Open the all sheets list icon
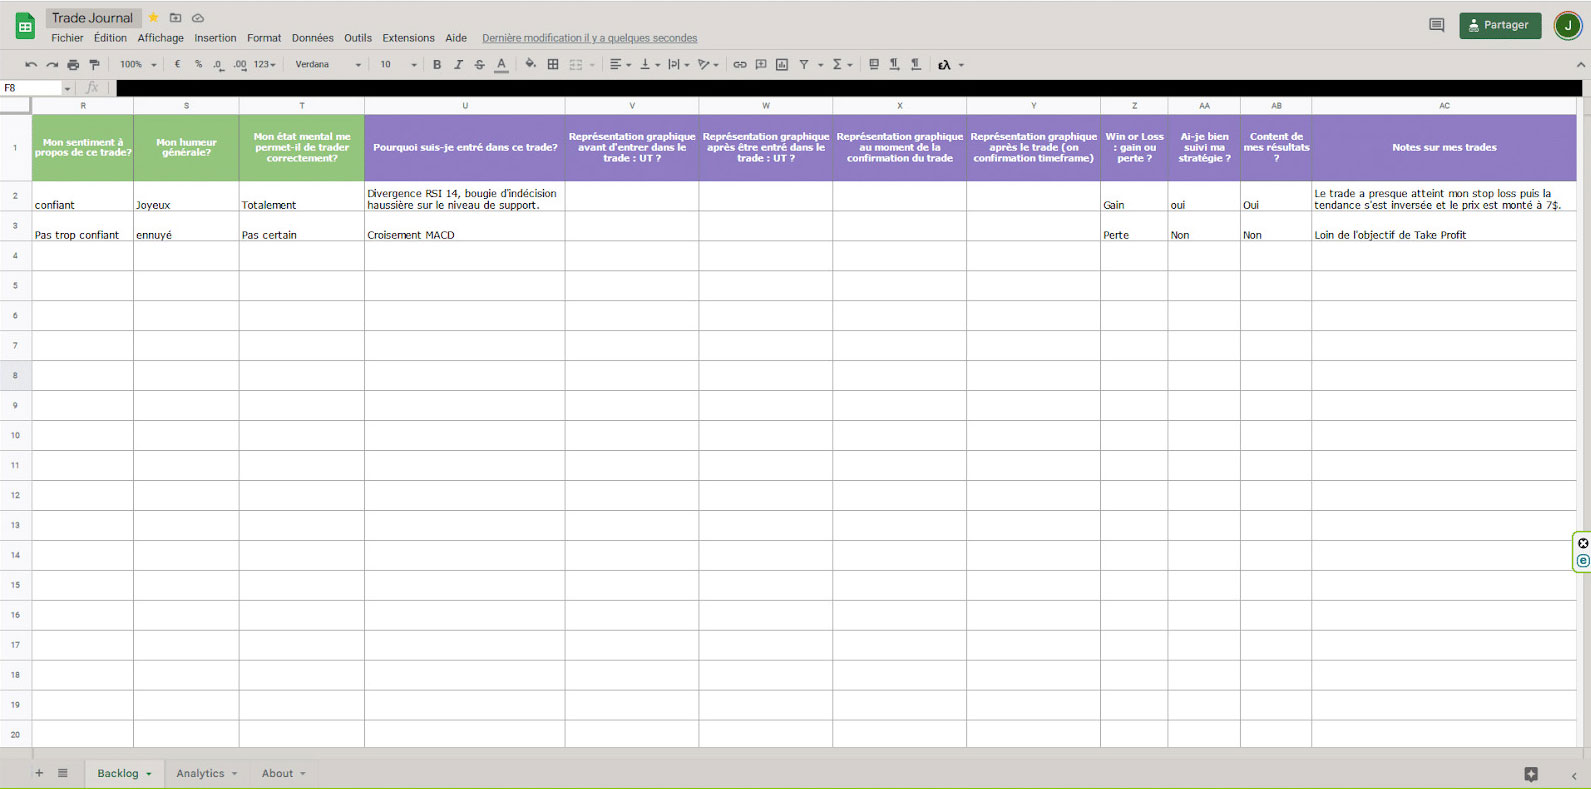This screenshot has width=1591, height=789. [x=62, y=773]
